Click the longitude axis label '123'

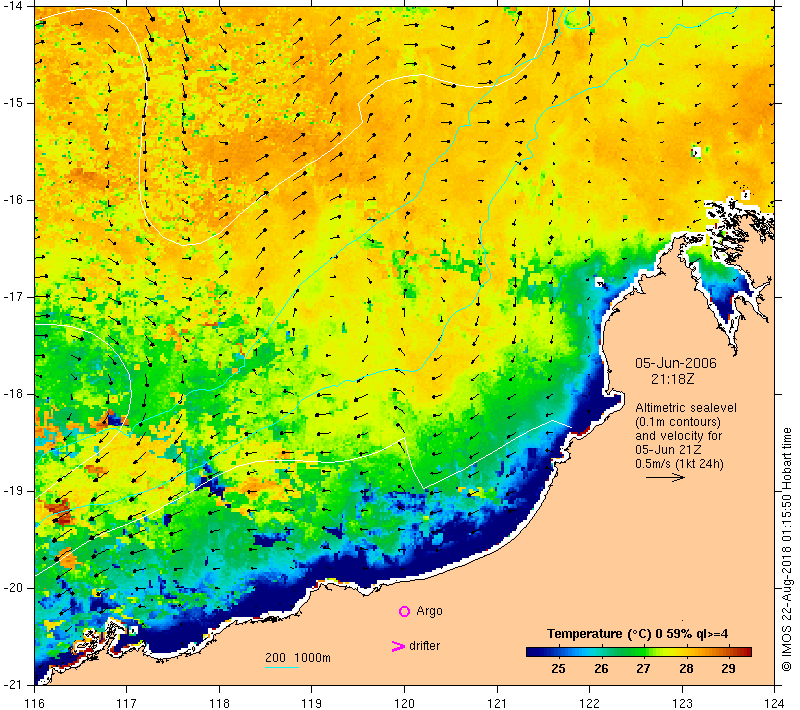682,703
